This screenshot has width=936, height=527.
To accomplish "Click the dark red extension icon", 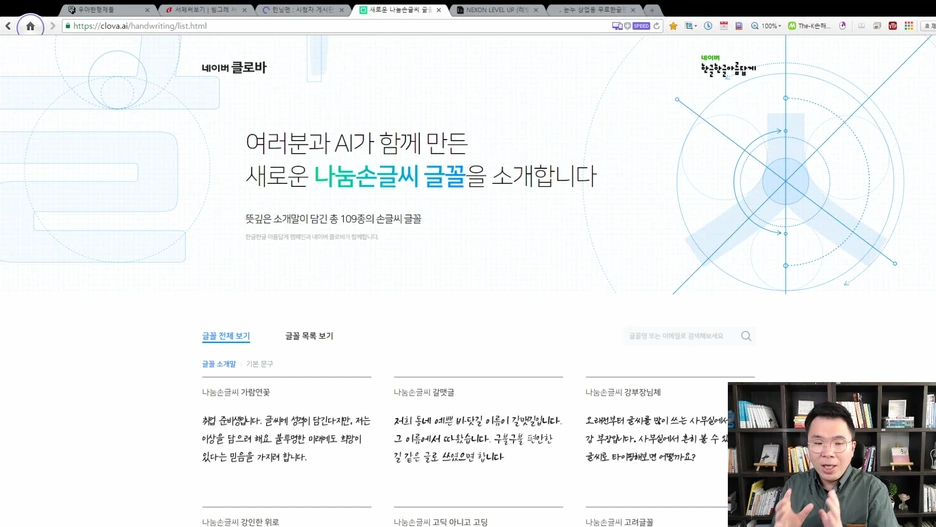I will click(893, 26).
